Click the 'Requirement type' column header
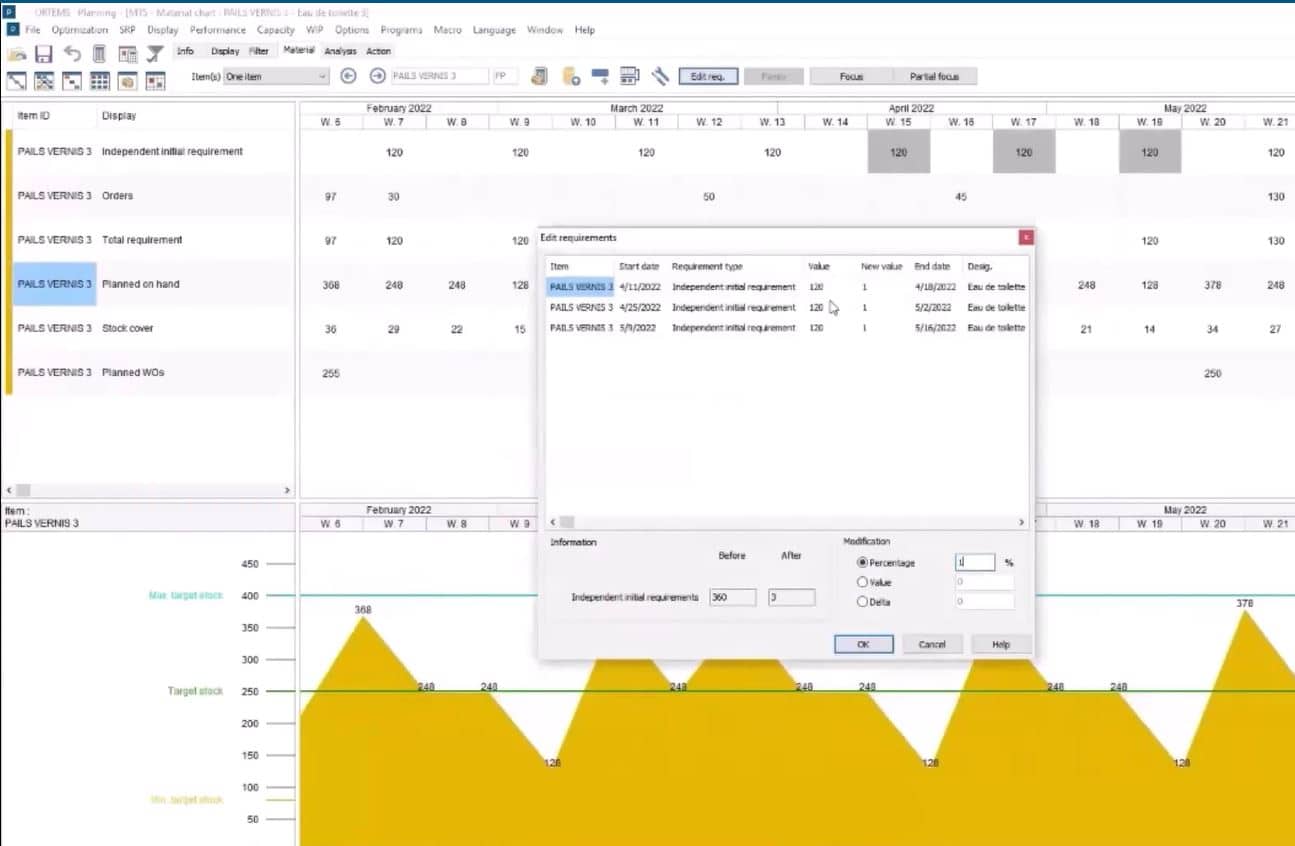Viewport: 1295px width, 846px height. pos(707,267)
